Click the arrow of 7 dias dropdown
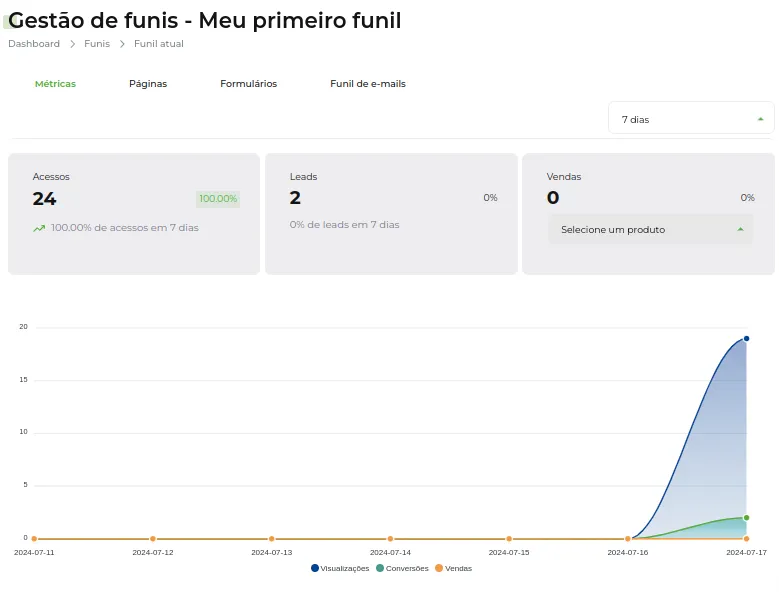The width and height of the screenshot is (779, 597). (760, 119)
